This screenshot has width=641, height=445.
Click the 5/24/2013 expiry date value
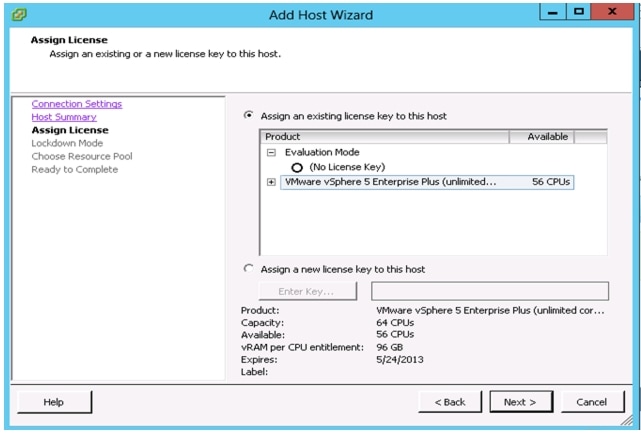400,359
